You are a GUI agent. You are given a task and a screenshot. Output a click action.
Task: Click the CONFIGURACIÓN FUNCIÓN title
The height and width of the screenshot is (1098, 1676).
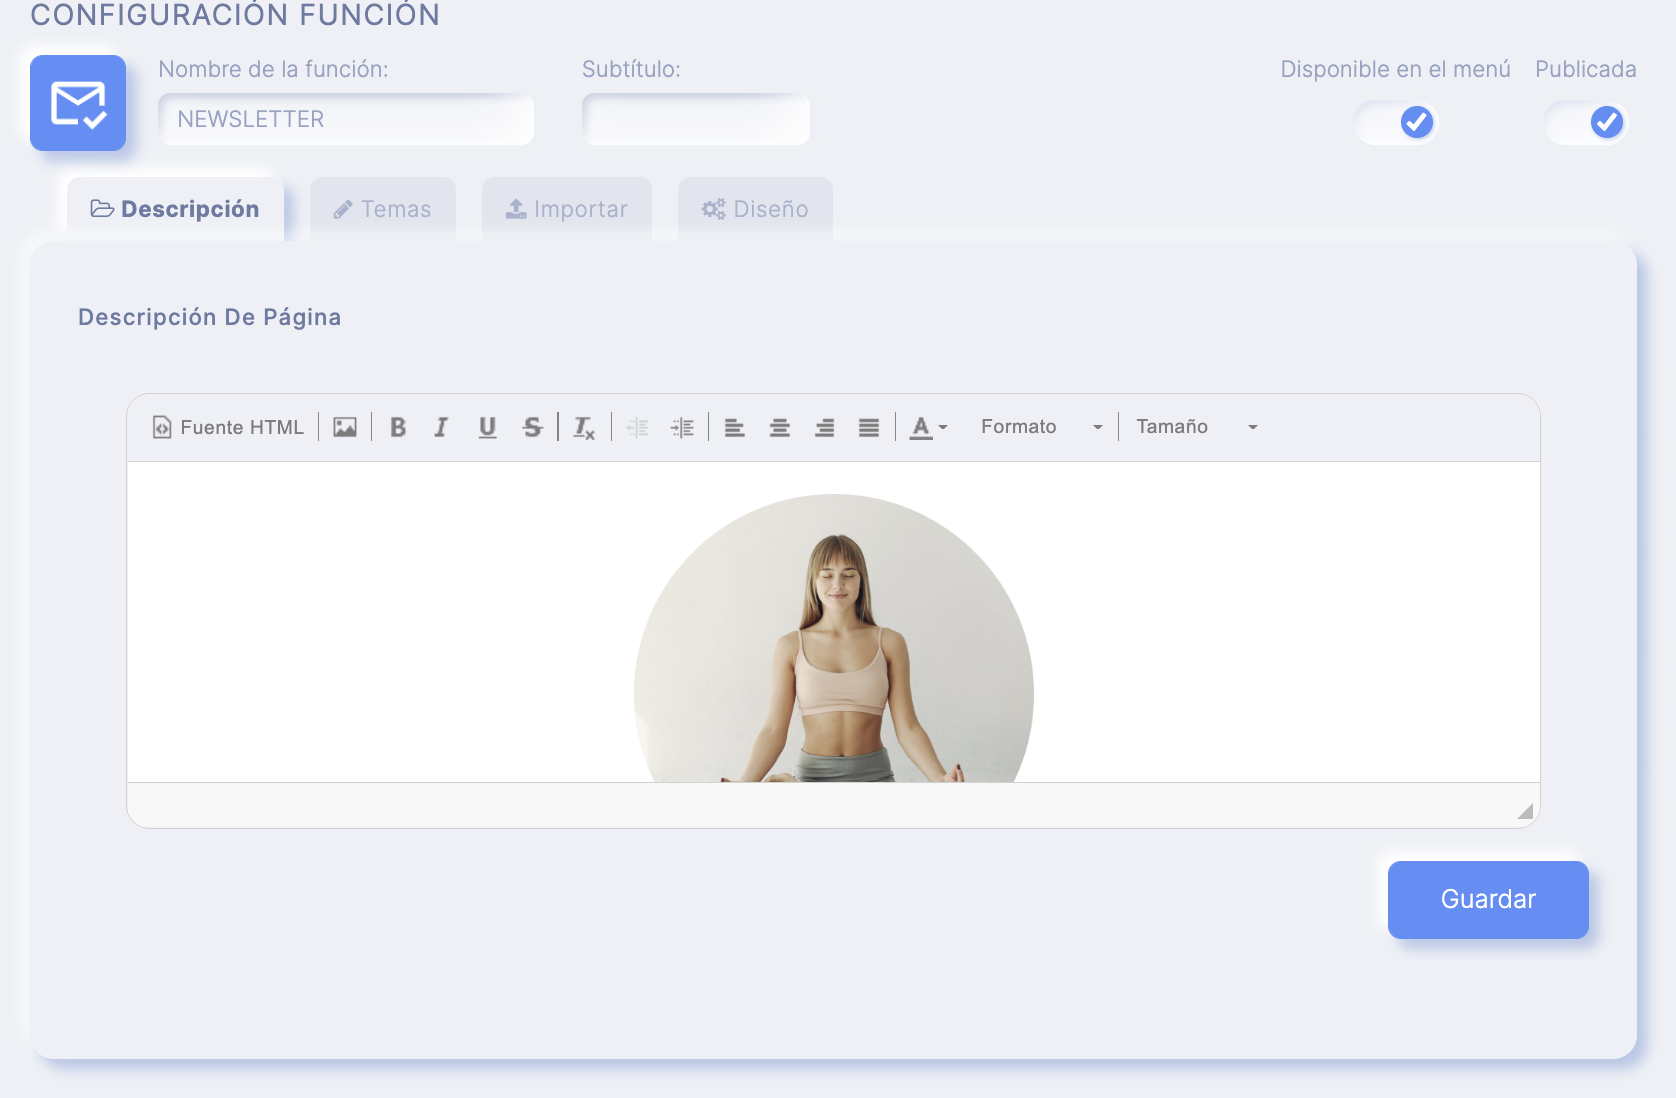(235, 15)
